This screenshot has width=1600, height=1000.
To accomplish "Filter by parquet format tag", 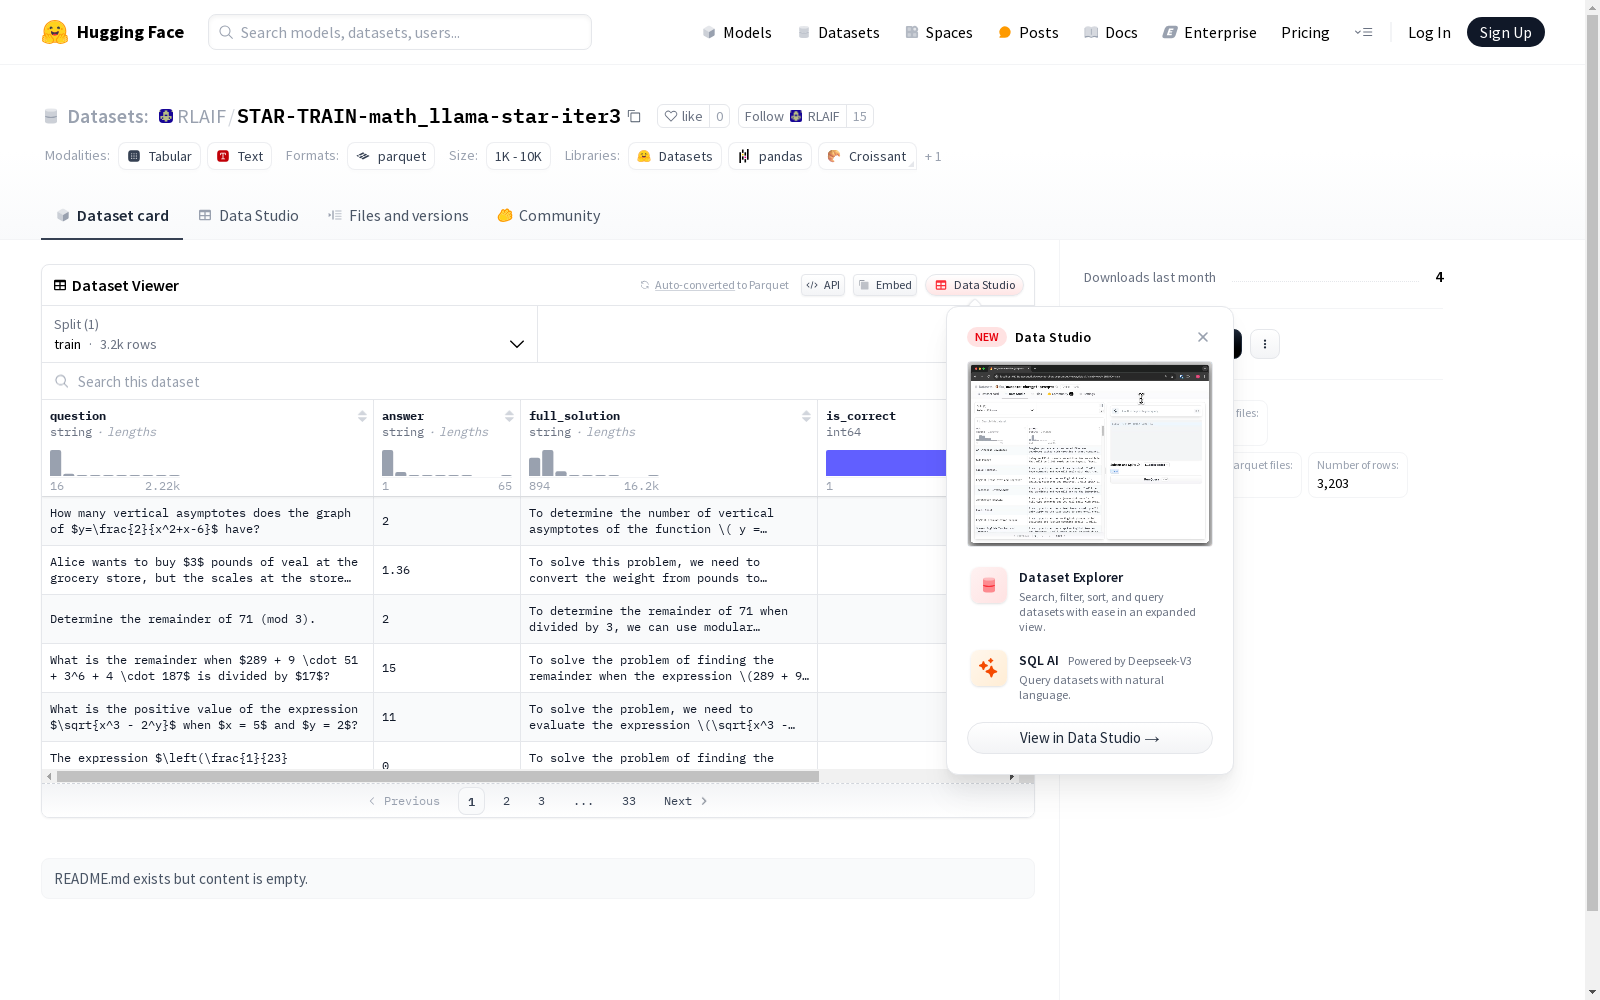I will (391, 156).
